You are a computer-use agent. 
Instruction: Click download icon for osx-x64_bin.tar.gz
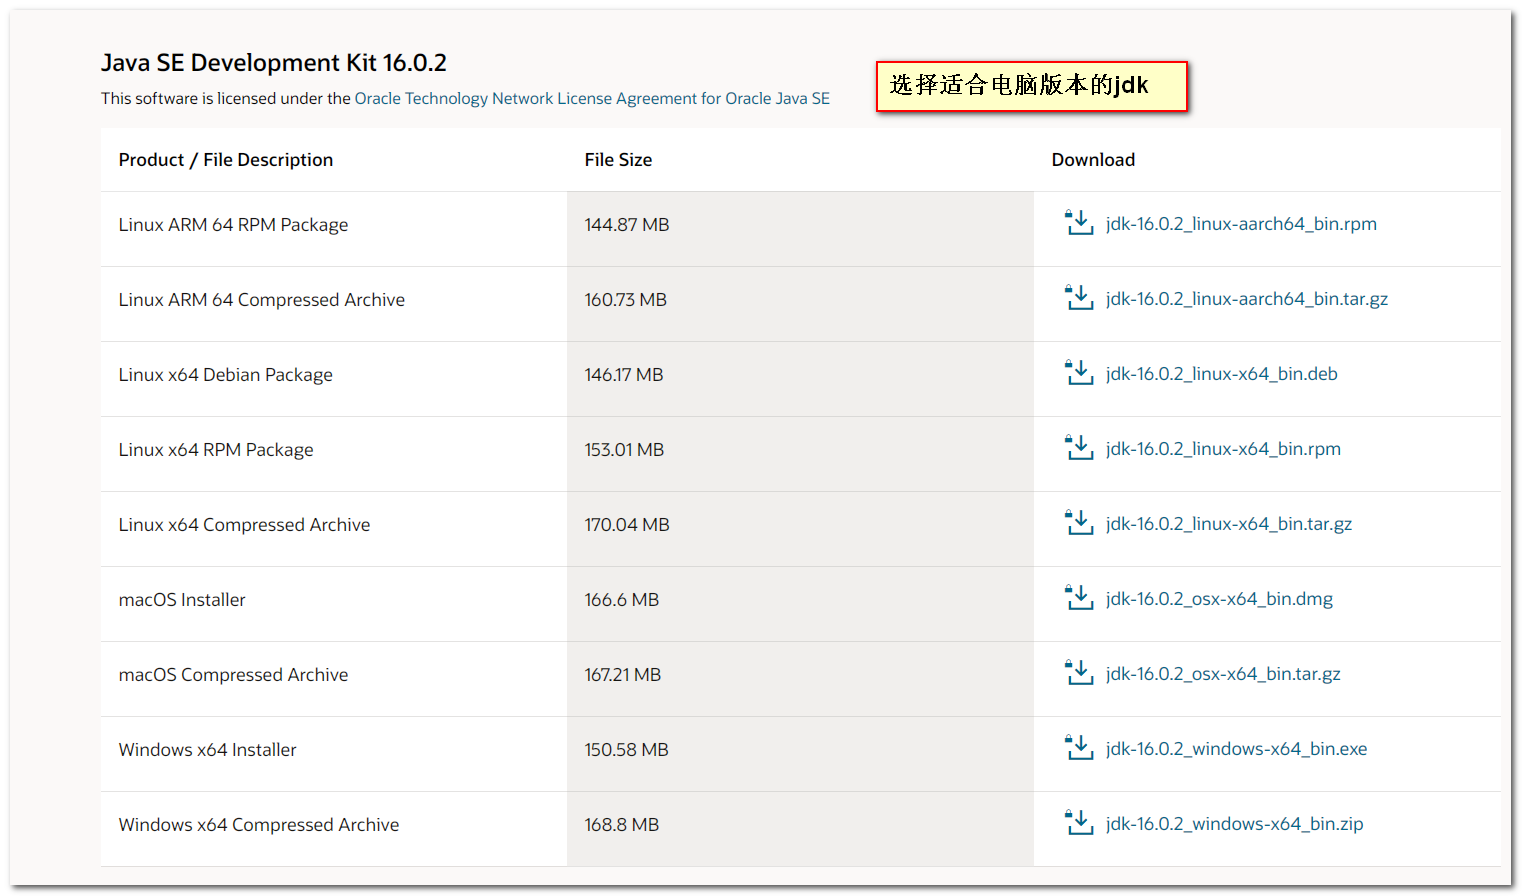click(1079, 673)
